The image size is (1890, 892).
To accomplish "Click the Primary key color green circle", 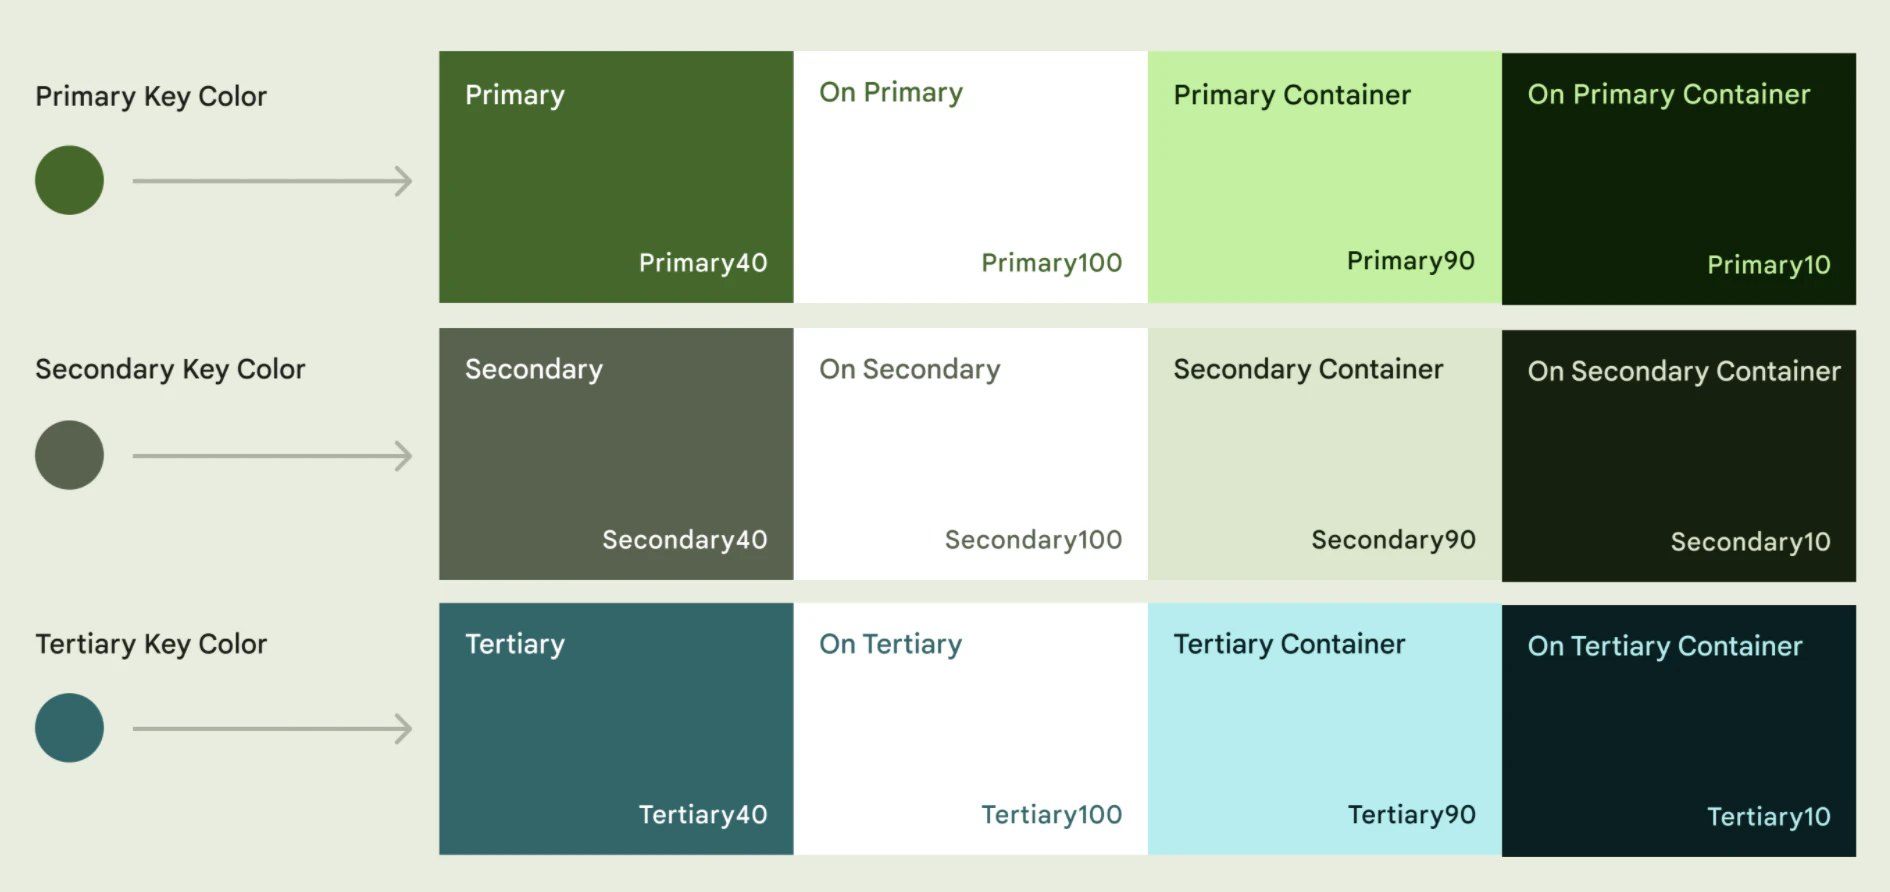I will pos(69,180).
